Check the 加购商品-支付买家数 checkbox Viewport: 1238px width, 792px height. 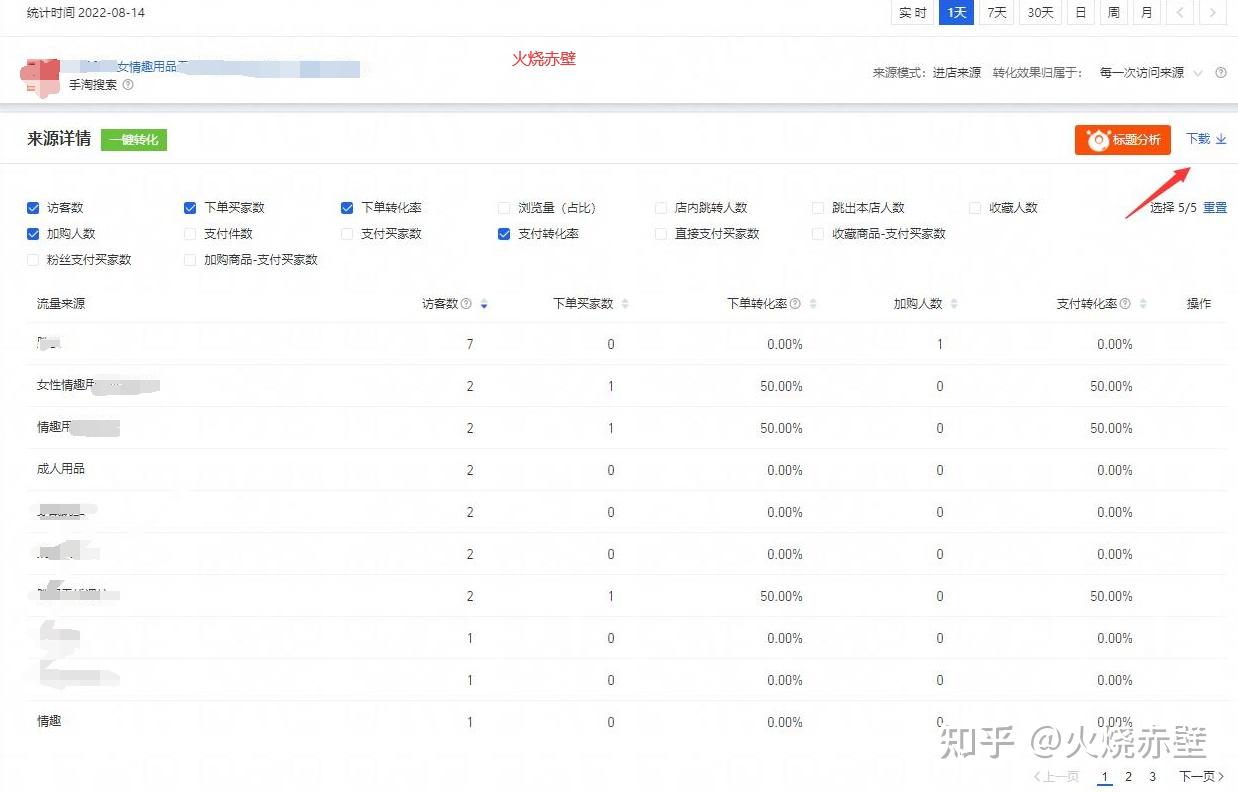point(190,260)
